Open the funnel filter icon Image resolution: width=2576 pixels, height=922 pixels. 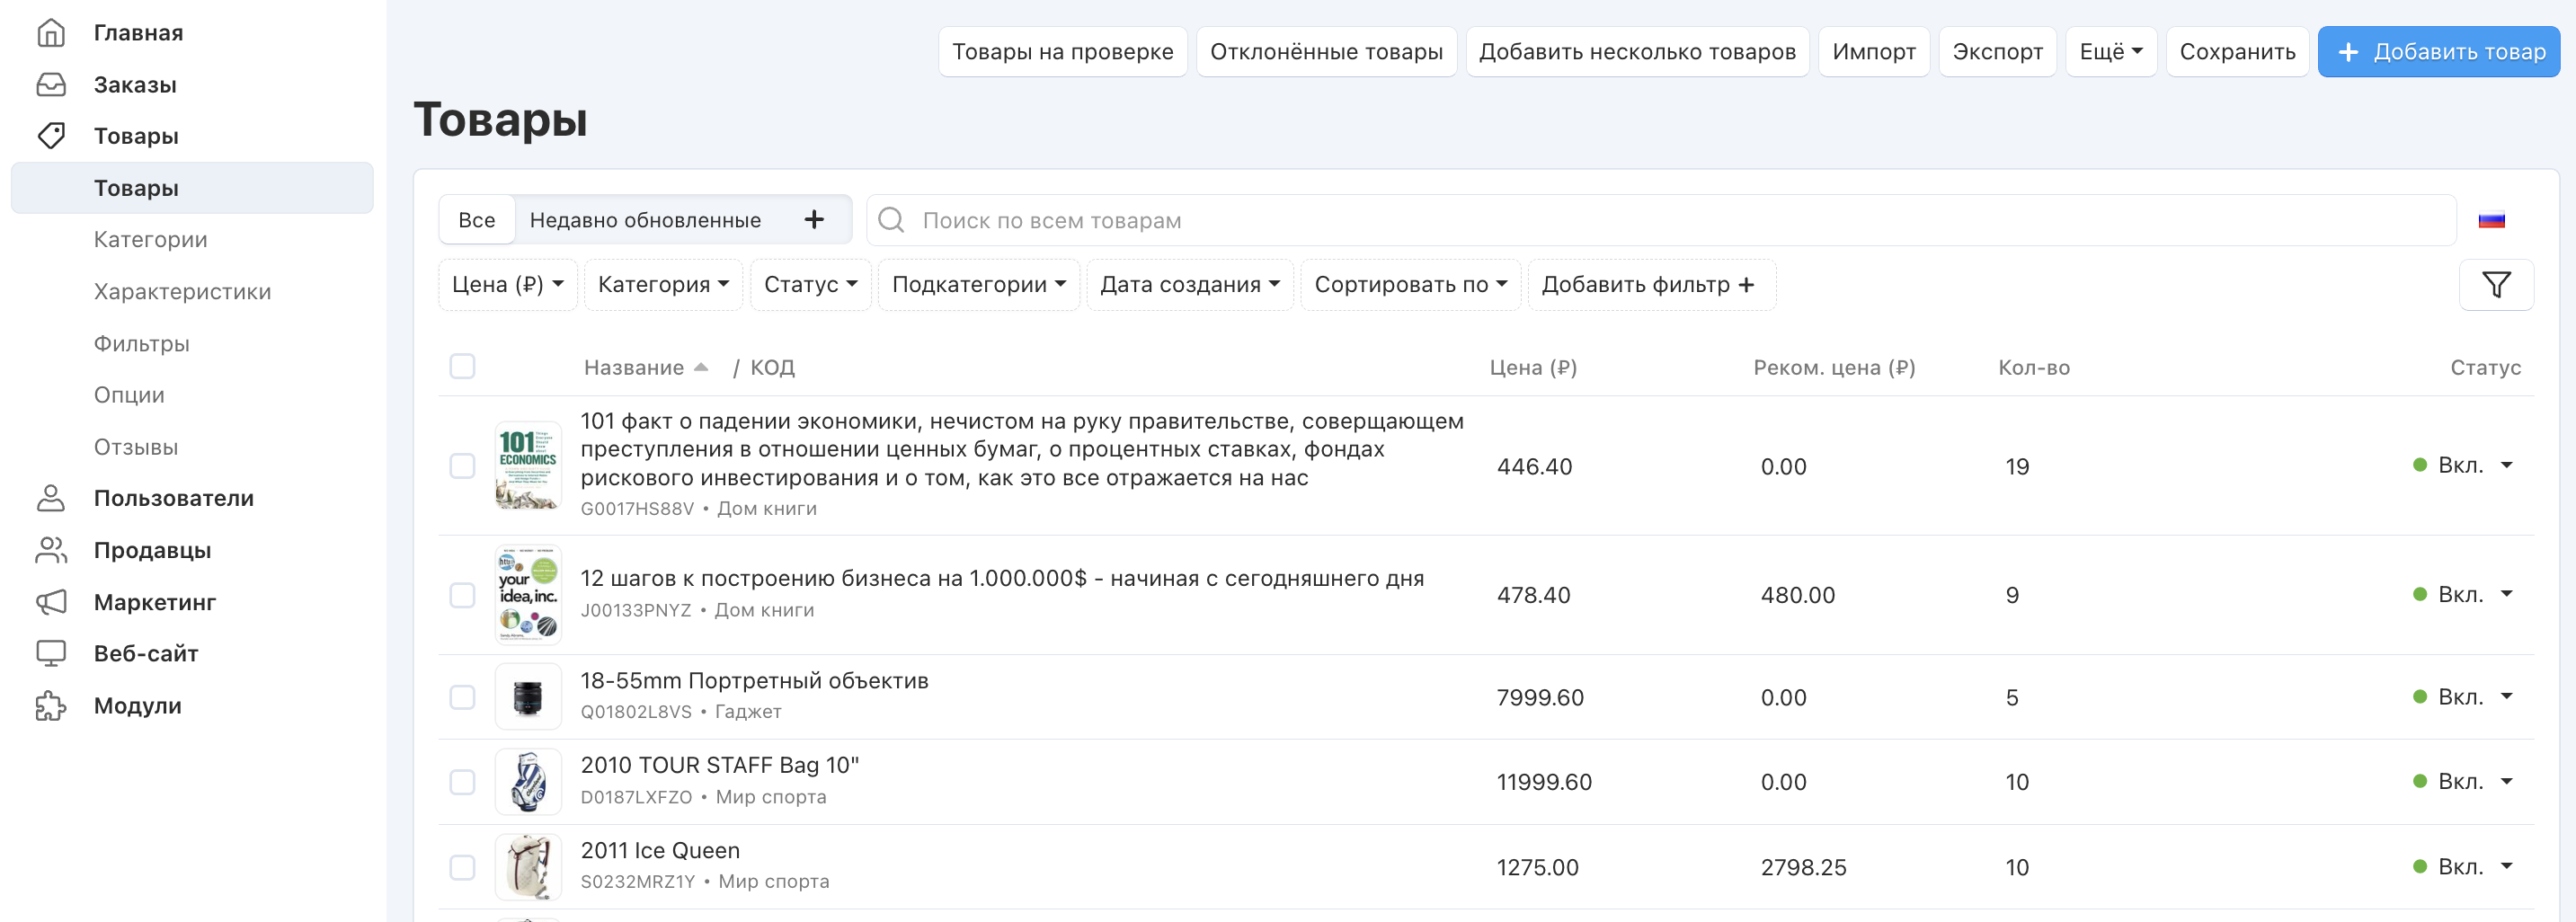point(2495,285)
